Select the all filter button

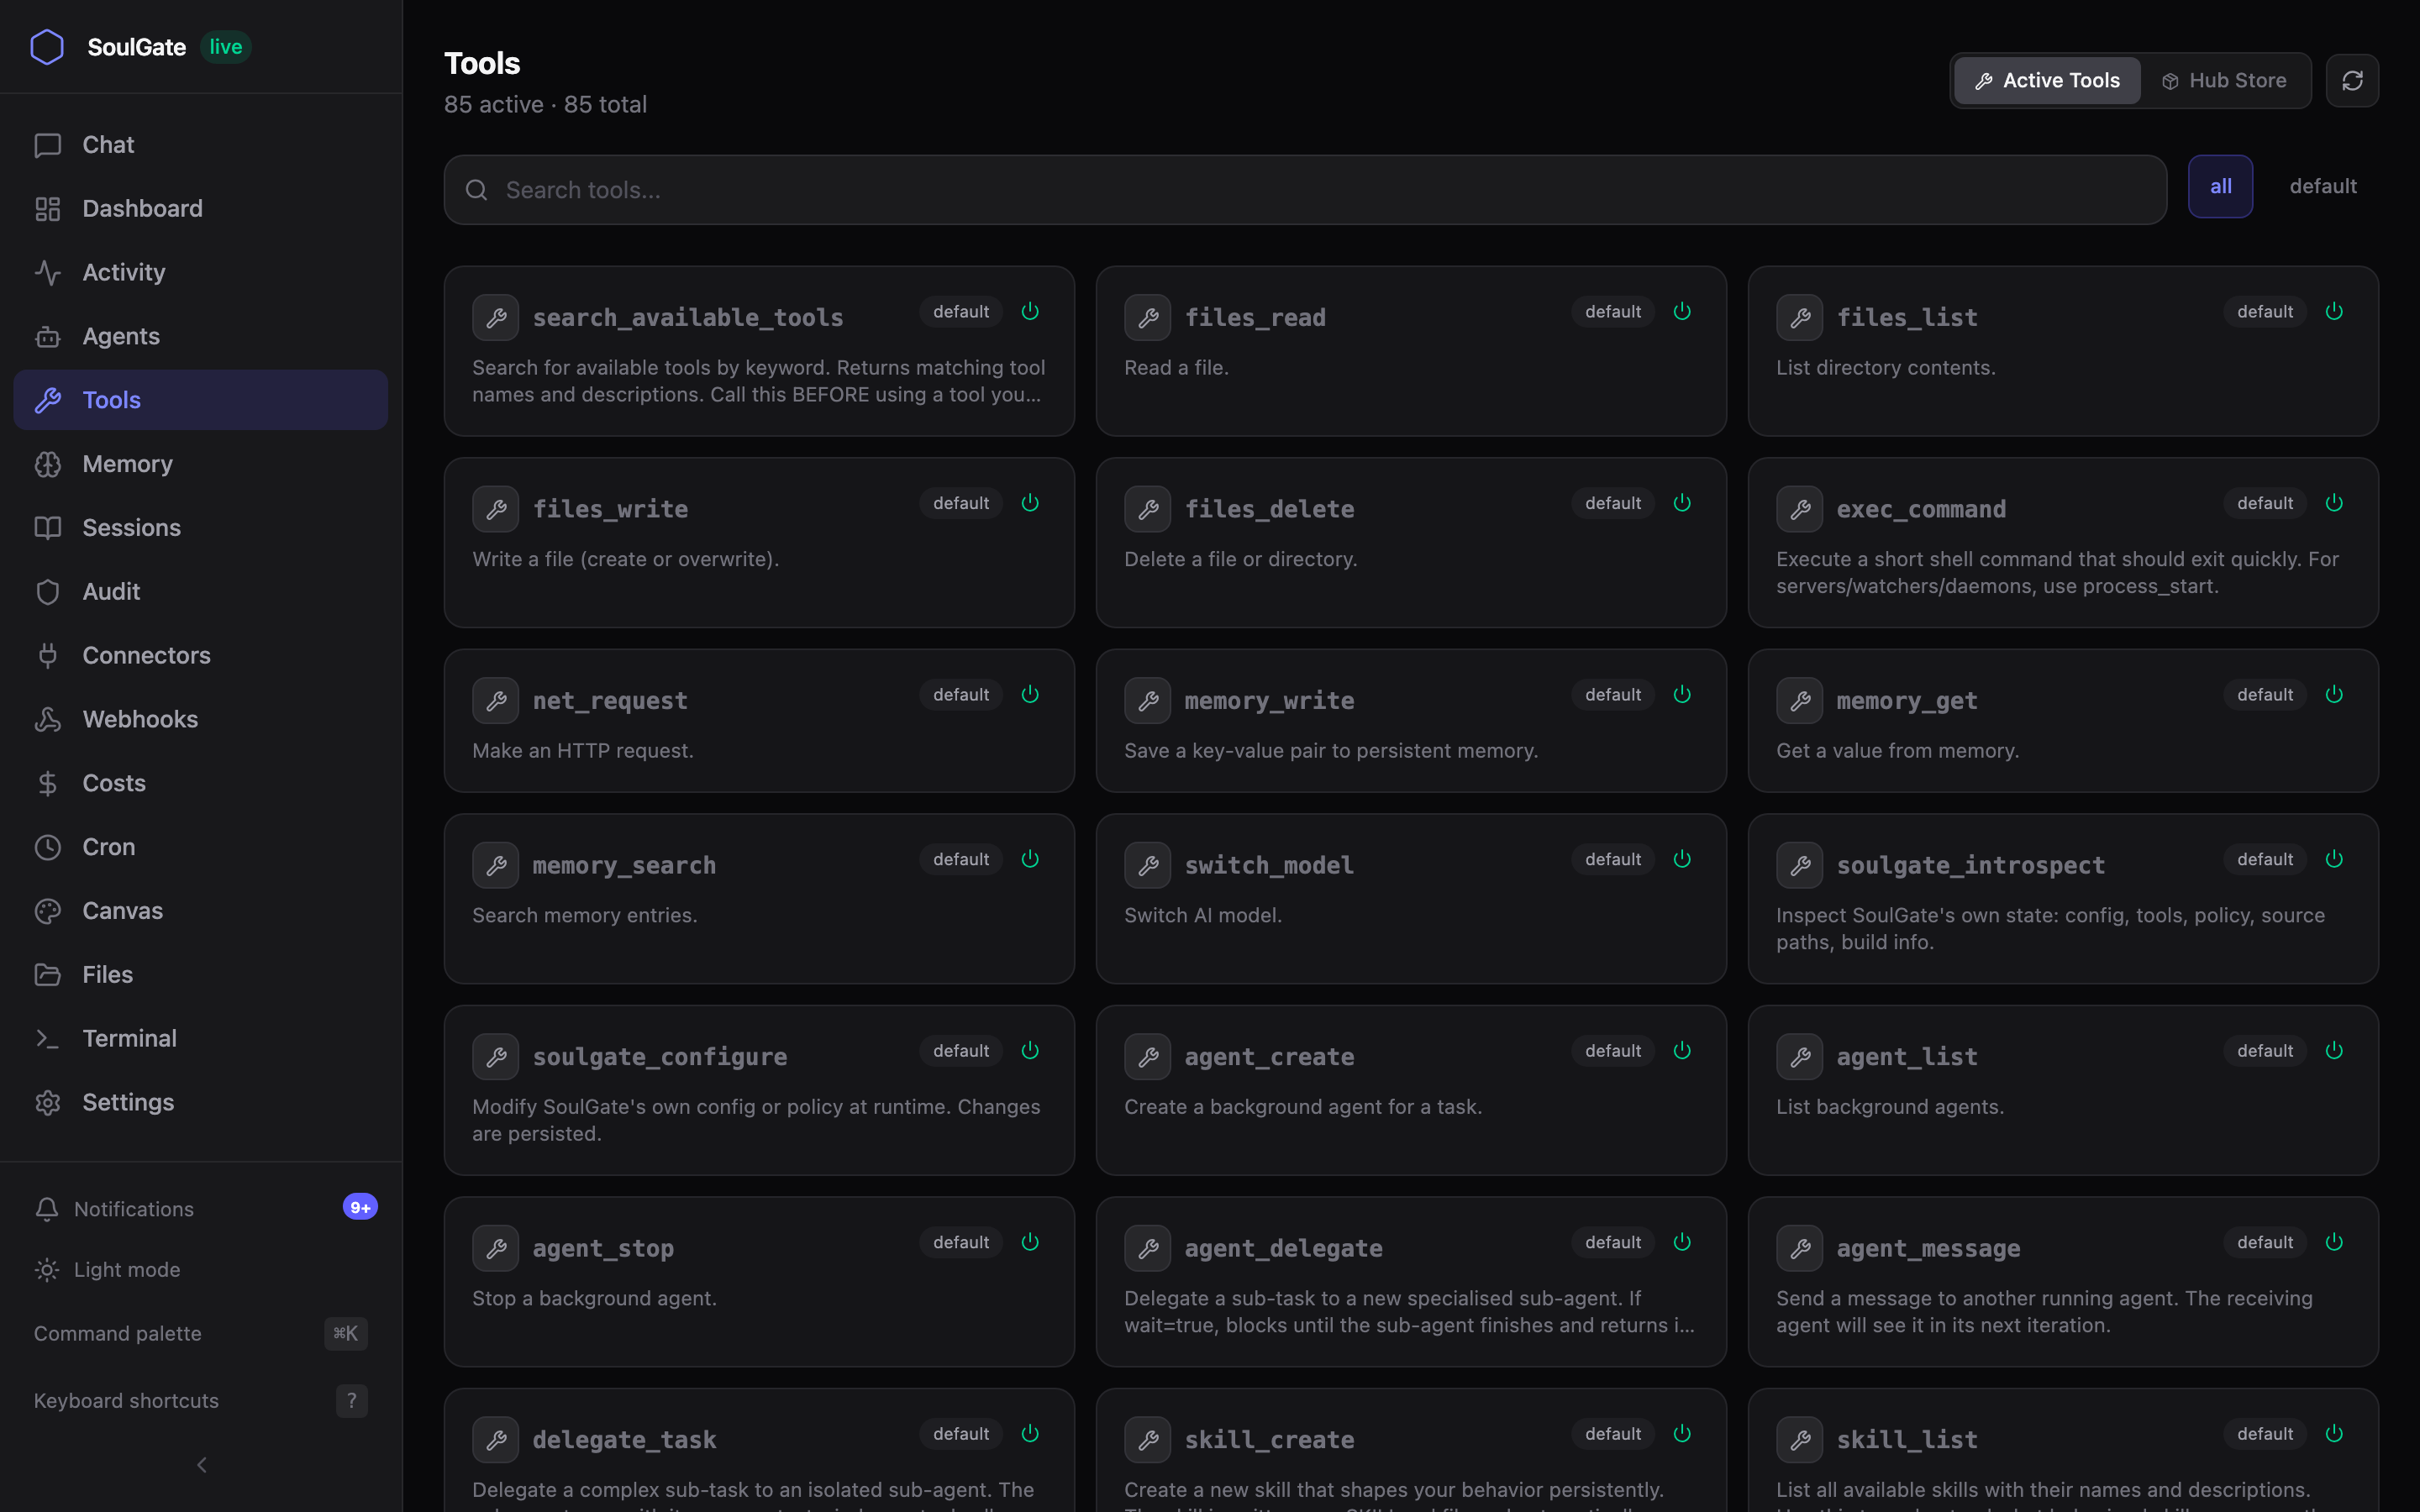(x=2220, y=186)
